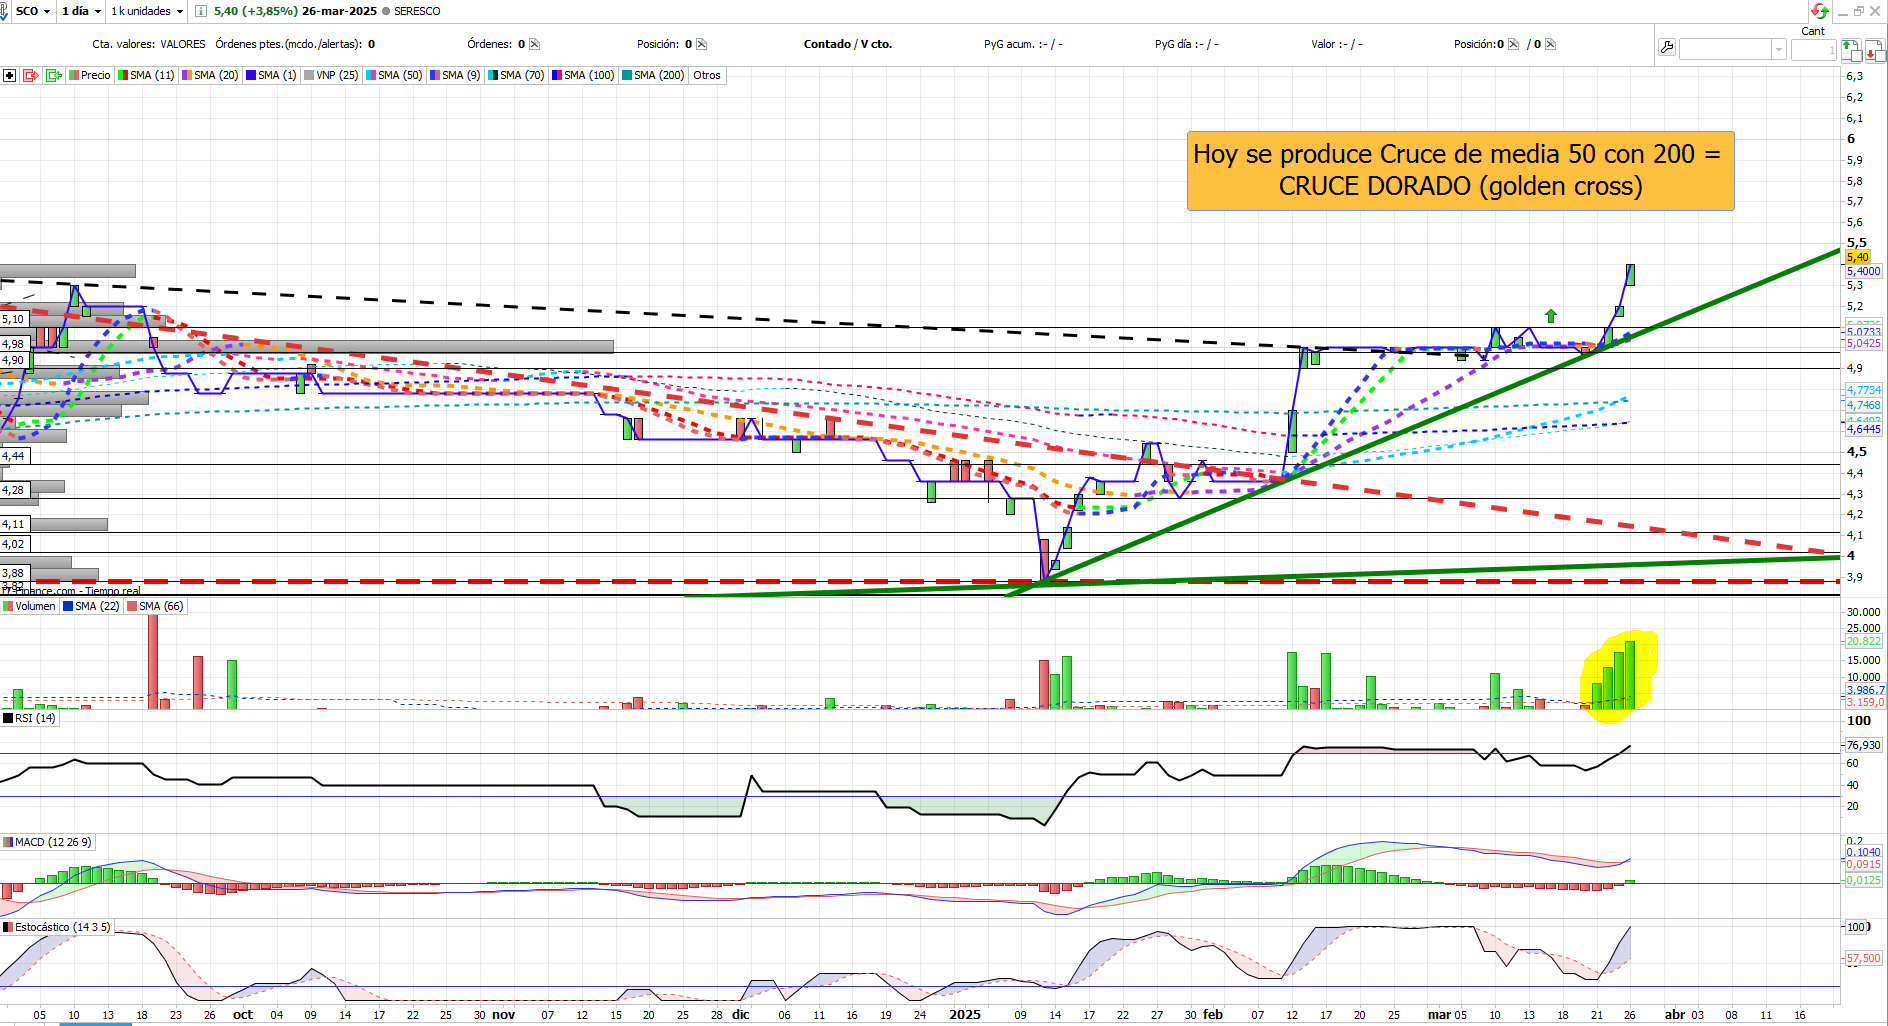This screenshot has height=1026, width=1888.
Task: Click the SMA (100) color swatch
Action: point(557,75)
